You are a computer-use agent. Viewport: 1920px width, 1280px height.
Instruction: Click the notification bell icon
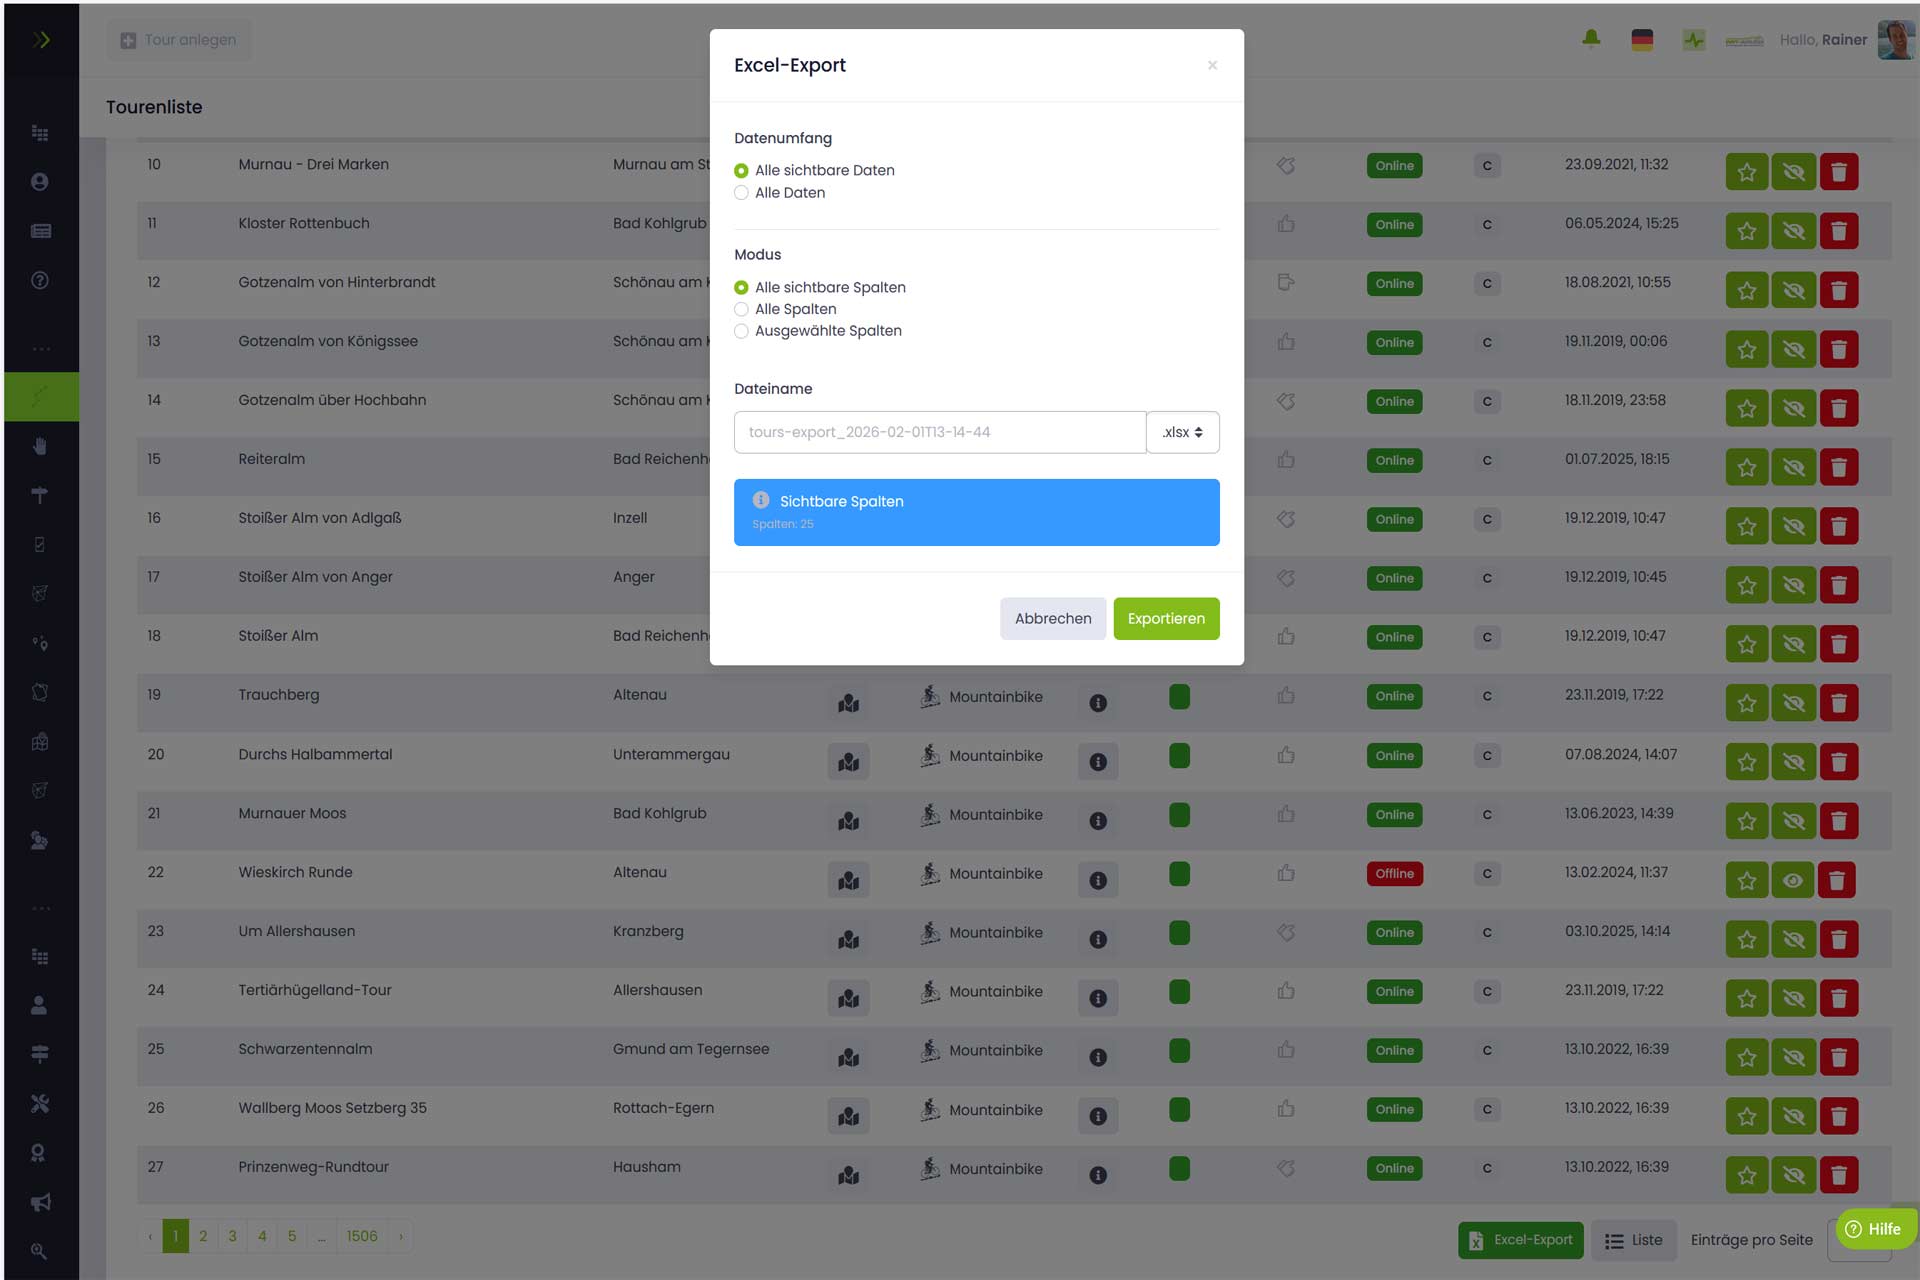1591,39
